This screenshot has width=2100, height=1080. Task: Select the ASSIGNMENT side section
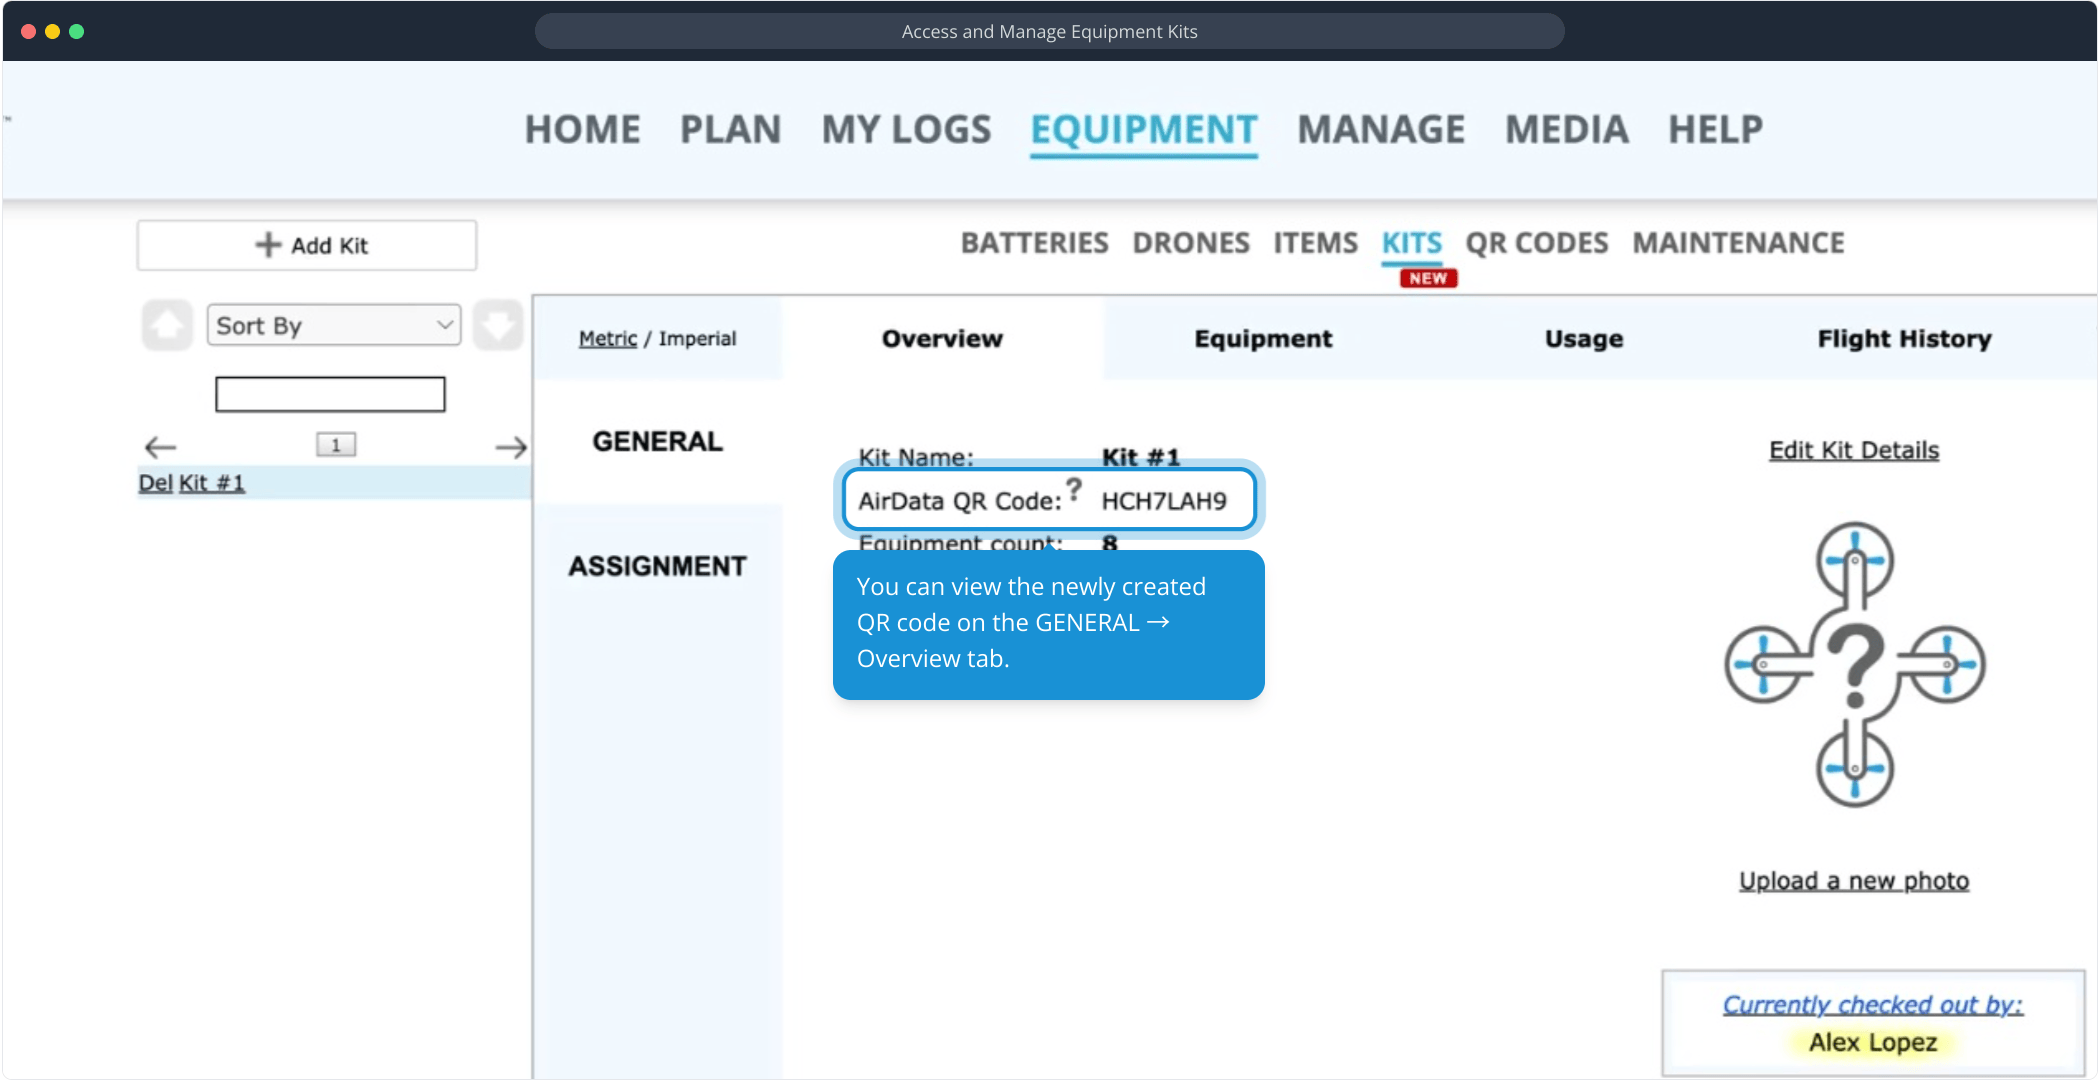click(657, 566)
